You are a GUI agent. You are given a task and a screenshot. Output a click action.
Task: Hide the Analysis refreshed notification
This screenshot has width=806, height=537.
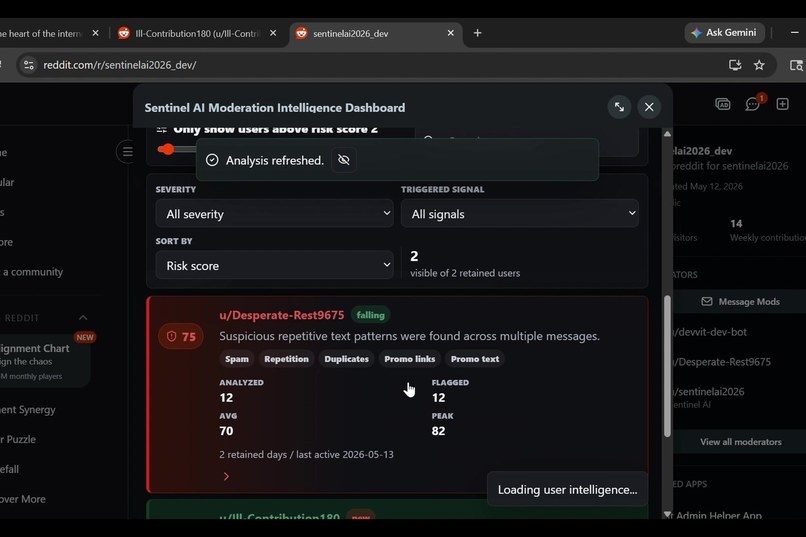point(344,160)
